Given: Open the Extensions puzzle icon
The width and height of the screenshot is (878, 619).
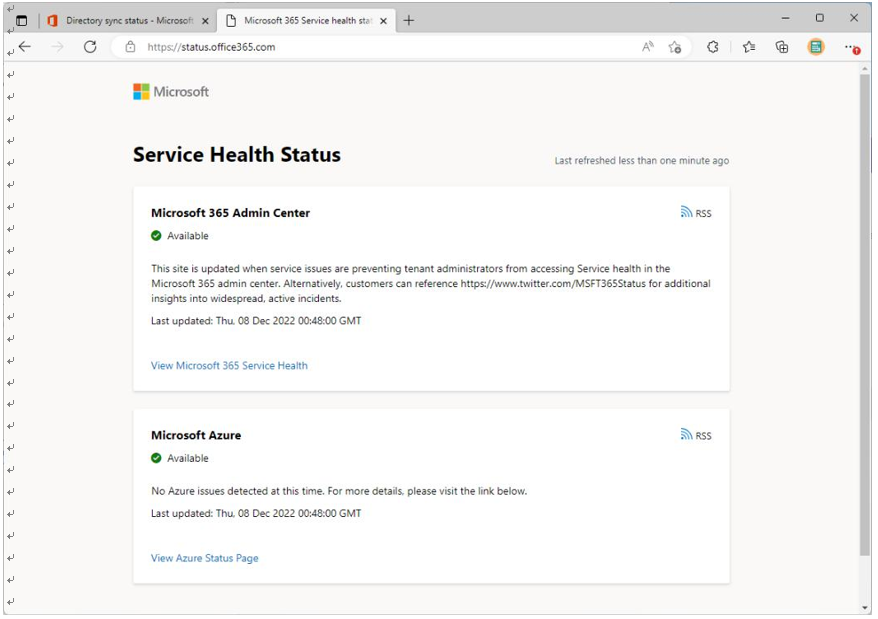Looking at the screenshot, I should (713, 47).
